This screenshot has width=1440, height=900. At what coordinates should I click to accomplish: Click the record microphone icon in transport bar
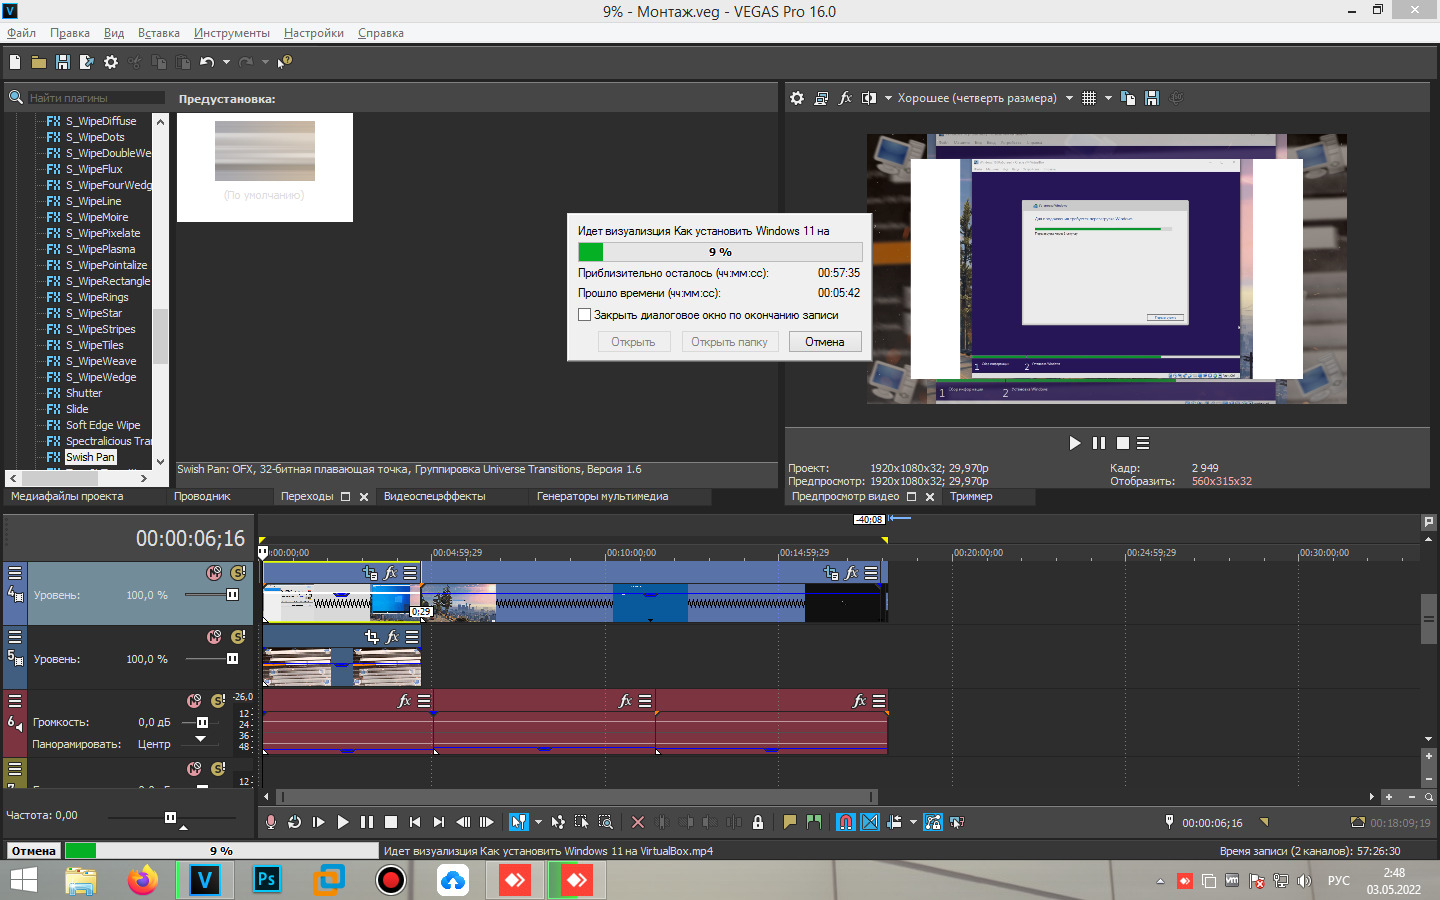click(270, 822)
